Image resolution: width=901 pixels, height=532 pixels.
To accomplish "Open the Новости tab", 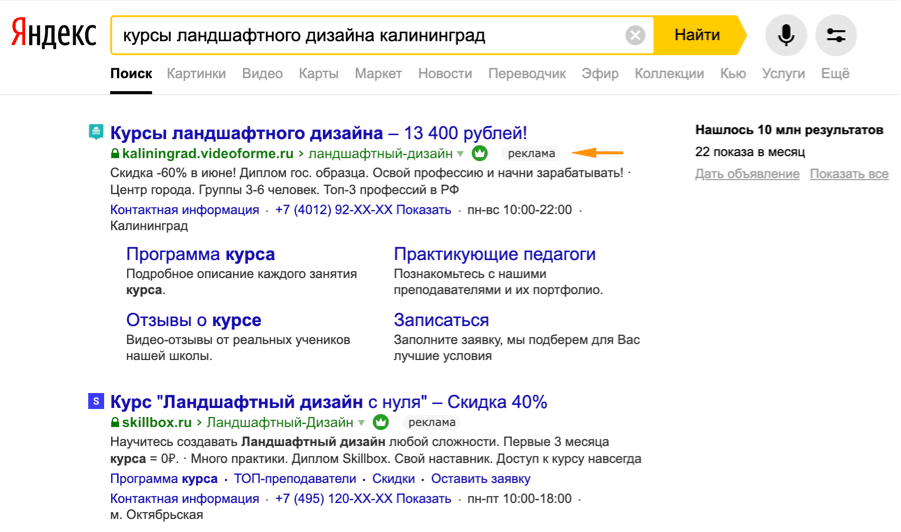I will (x=445, y=74).
